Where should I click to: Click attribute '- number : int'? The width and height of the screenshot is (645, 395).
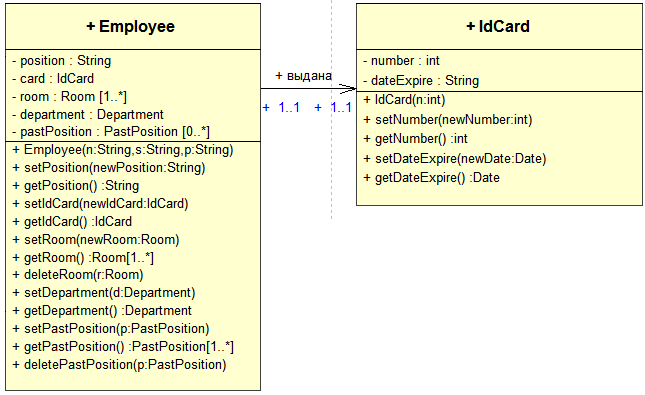pyautogui.click(x=401, y=61)
